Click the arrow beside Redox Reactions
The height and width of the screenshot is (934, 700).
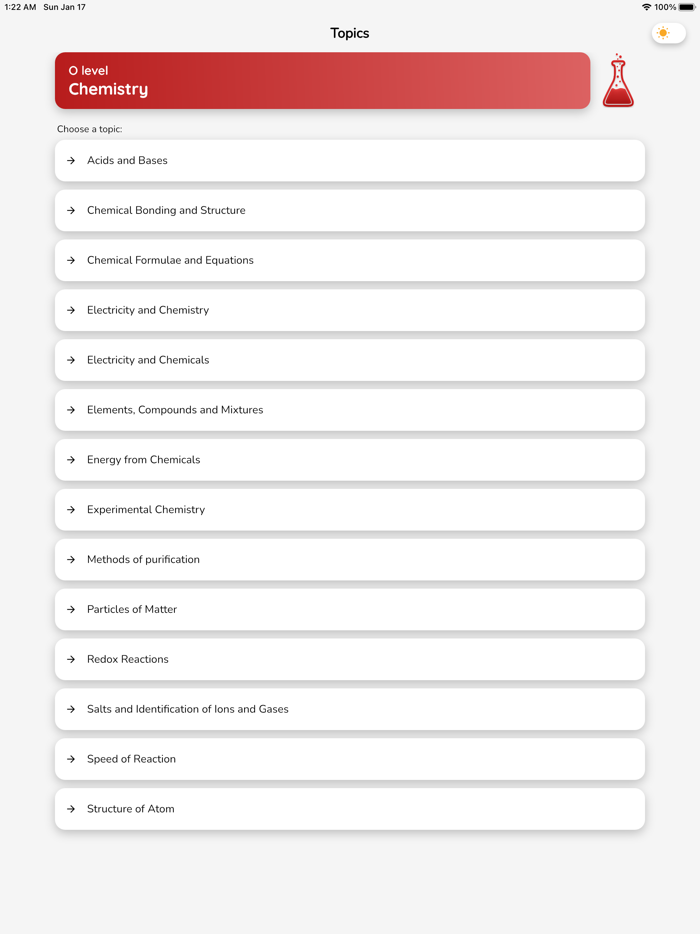click(x=70, y=659)
